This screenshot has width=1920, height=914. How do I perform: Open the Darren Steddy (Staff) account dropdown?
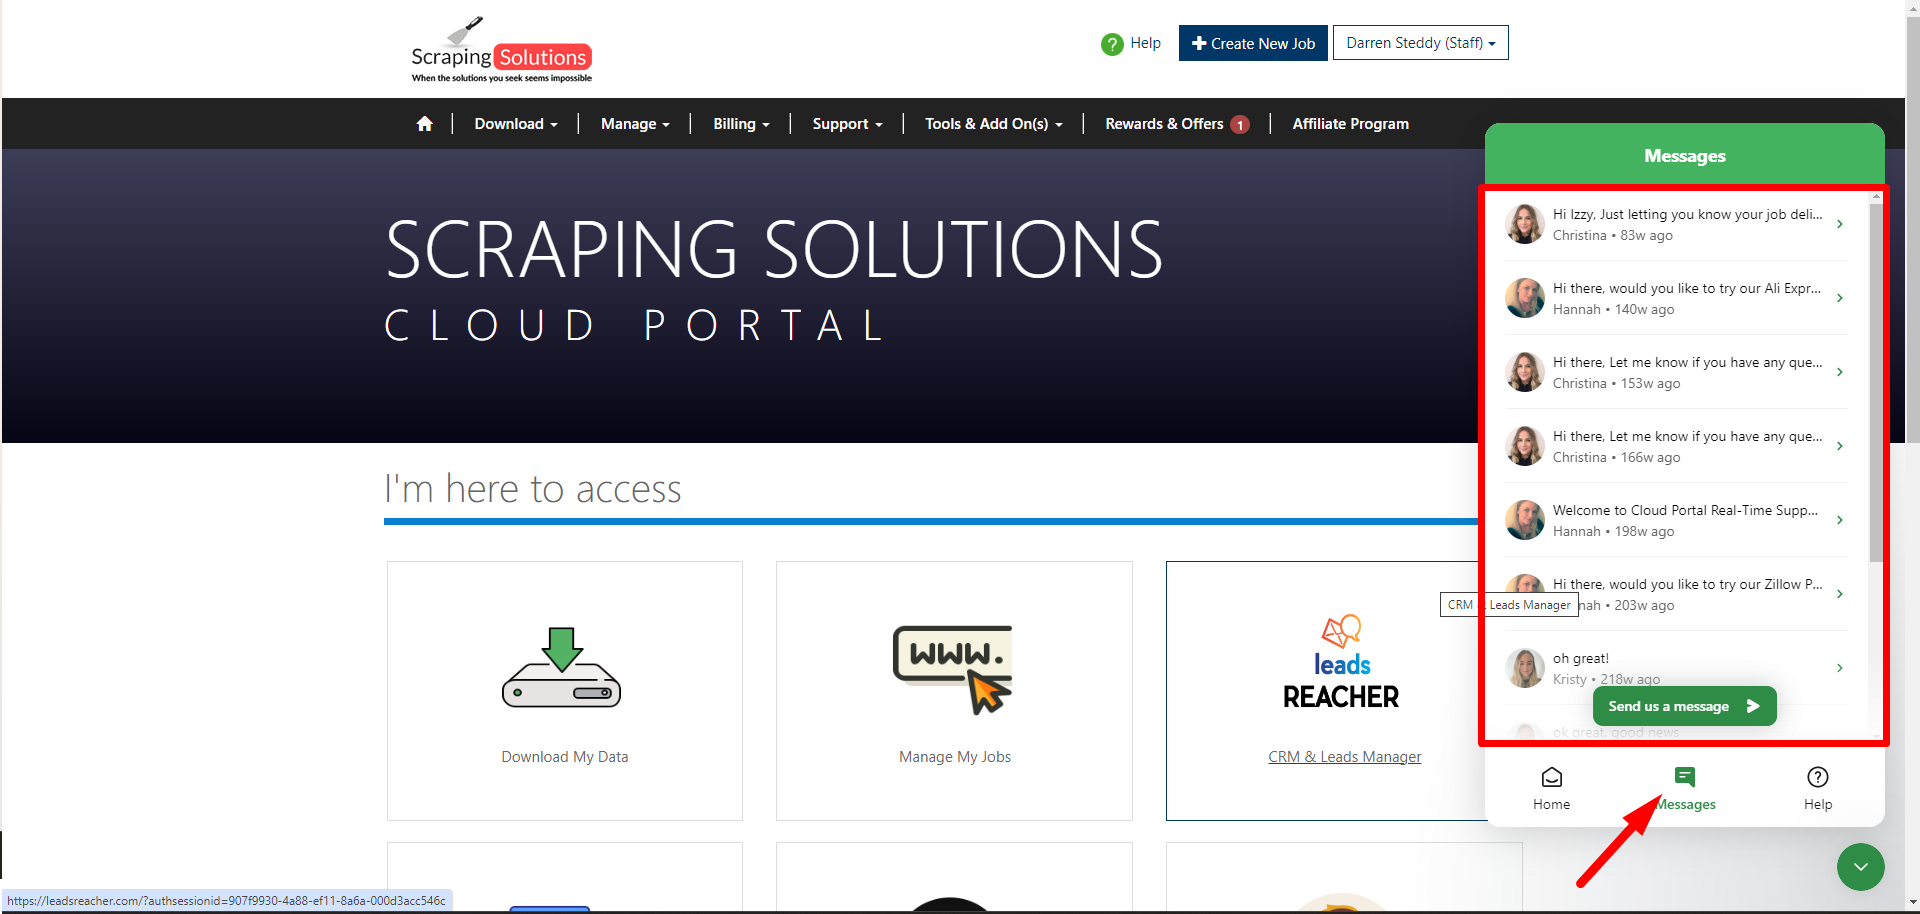tap(1420, 43)
